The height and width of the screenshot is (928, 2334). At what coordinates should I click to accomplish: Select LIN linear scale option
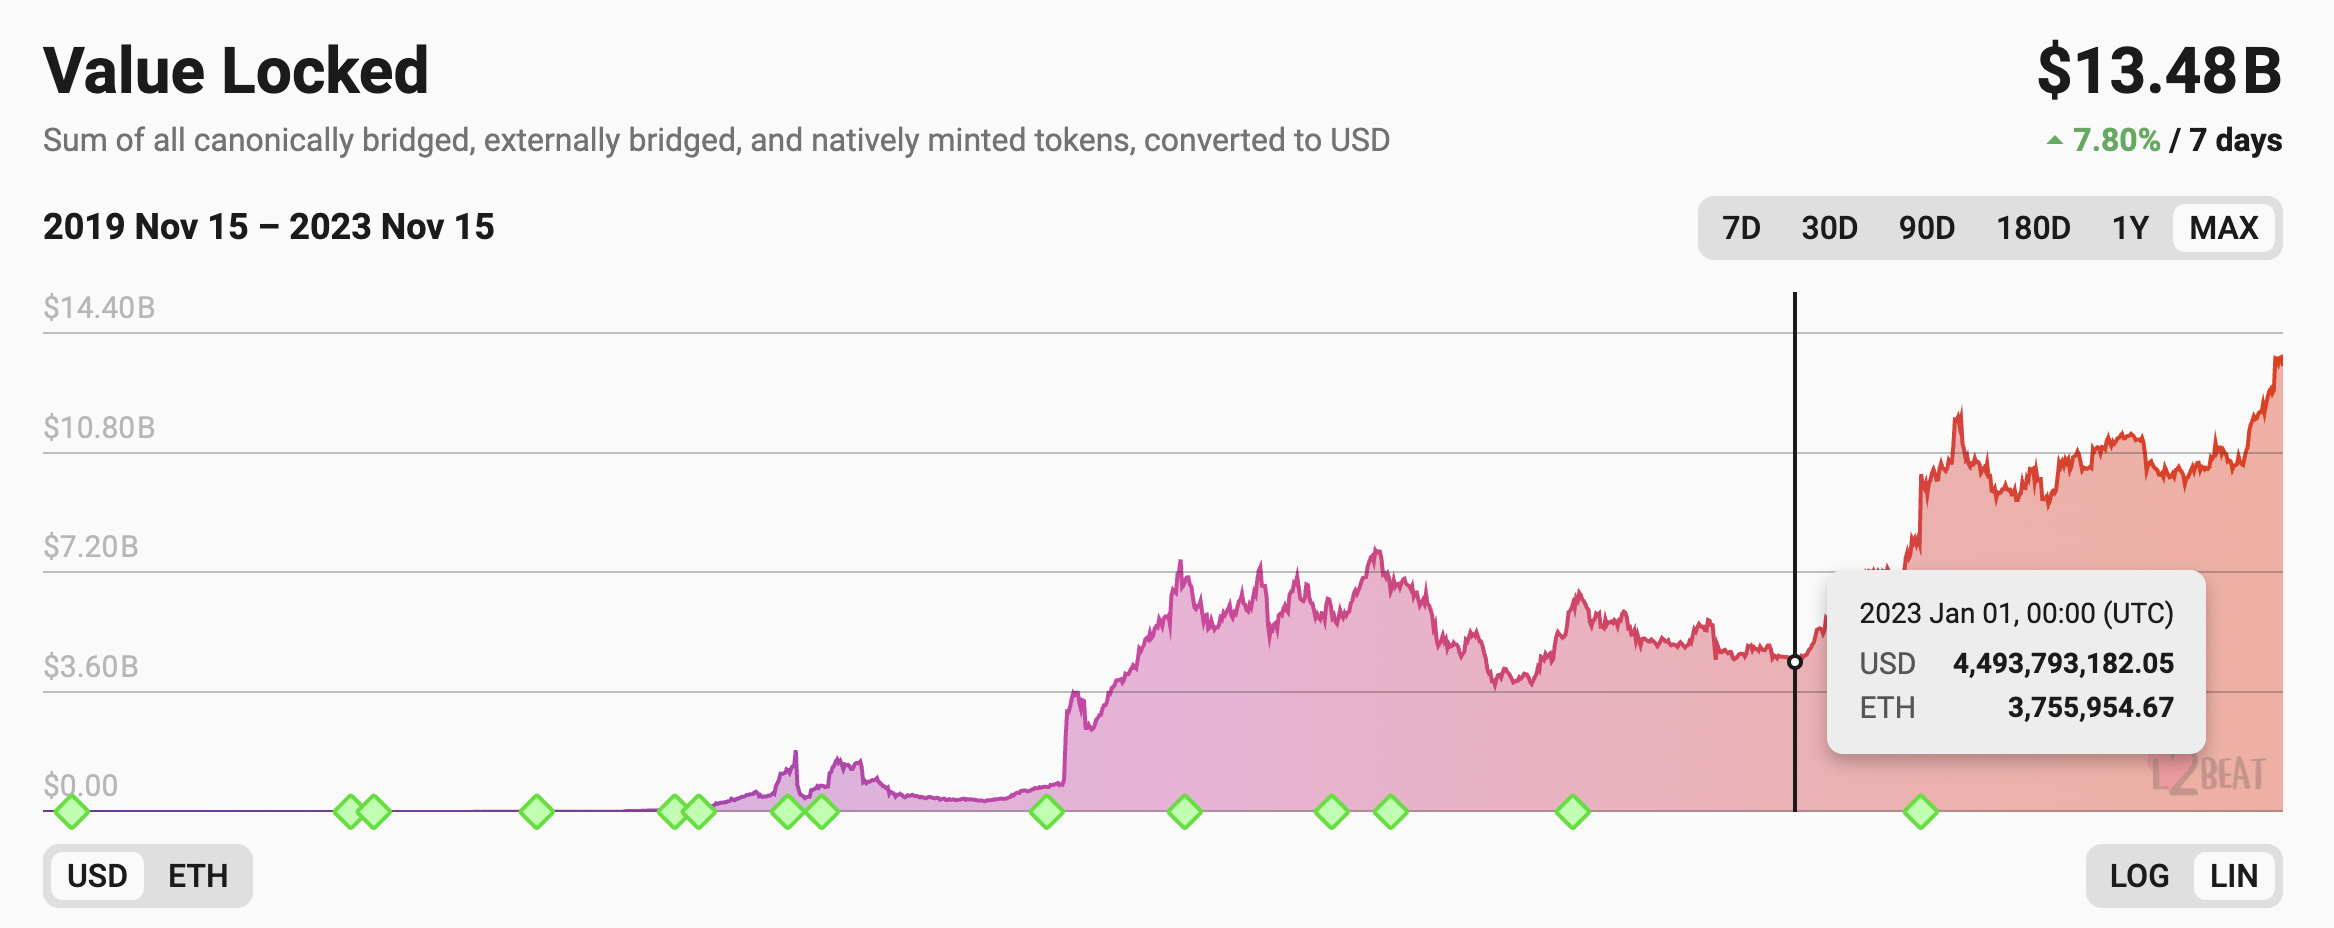click(2233, 876)
